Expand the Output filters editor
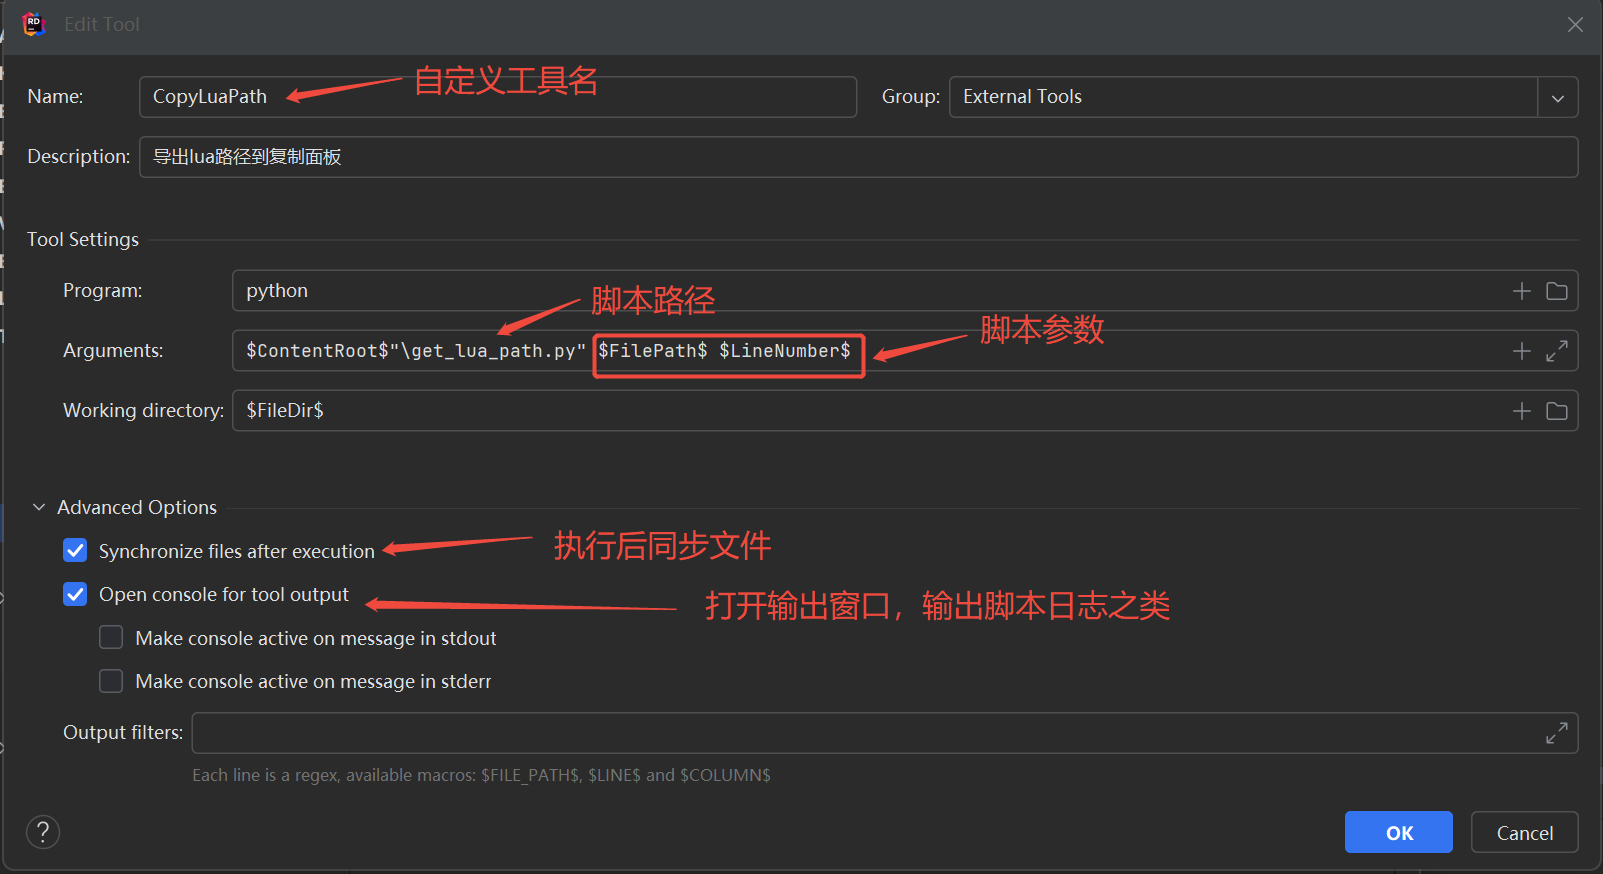The image size is (1603, 874). coord(1556,733)
